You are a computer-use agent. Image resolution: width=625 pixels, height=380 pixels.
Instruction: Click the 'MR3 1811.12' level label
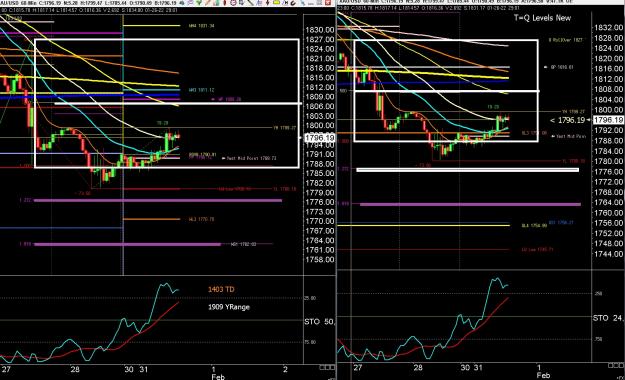tap(201, 90)
